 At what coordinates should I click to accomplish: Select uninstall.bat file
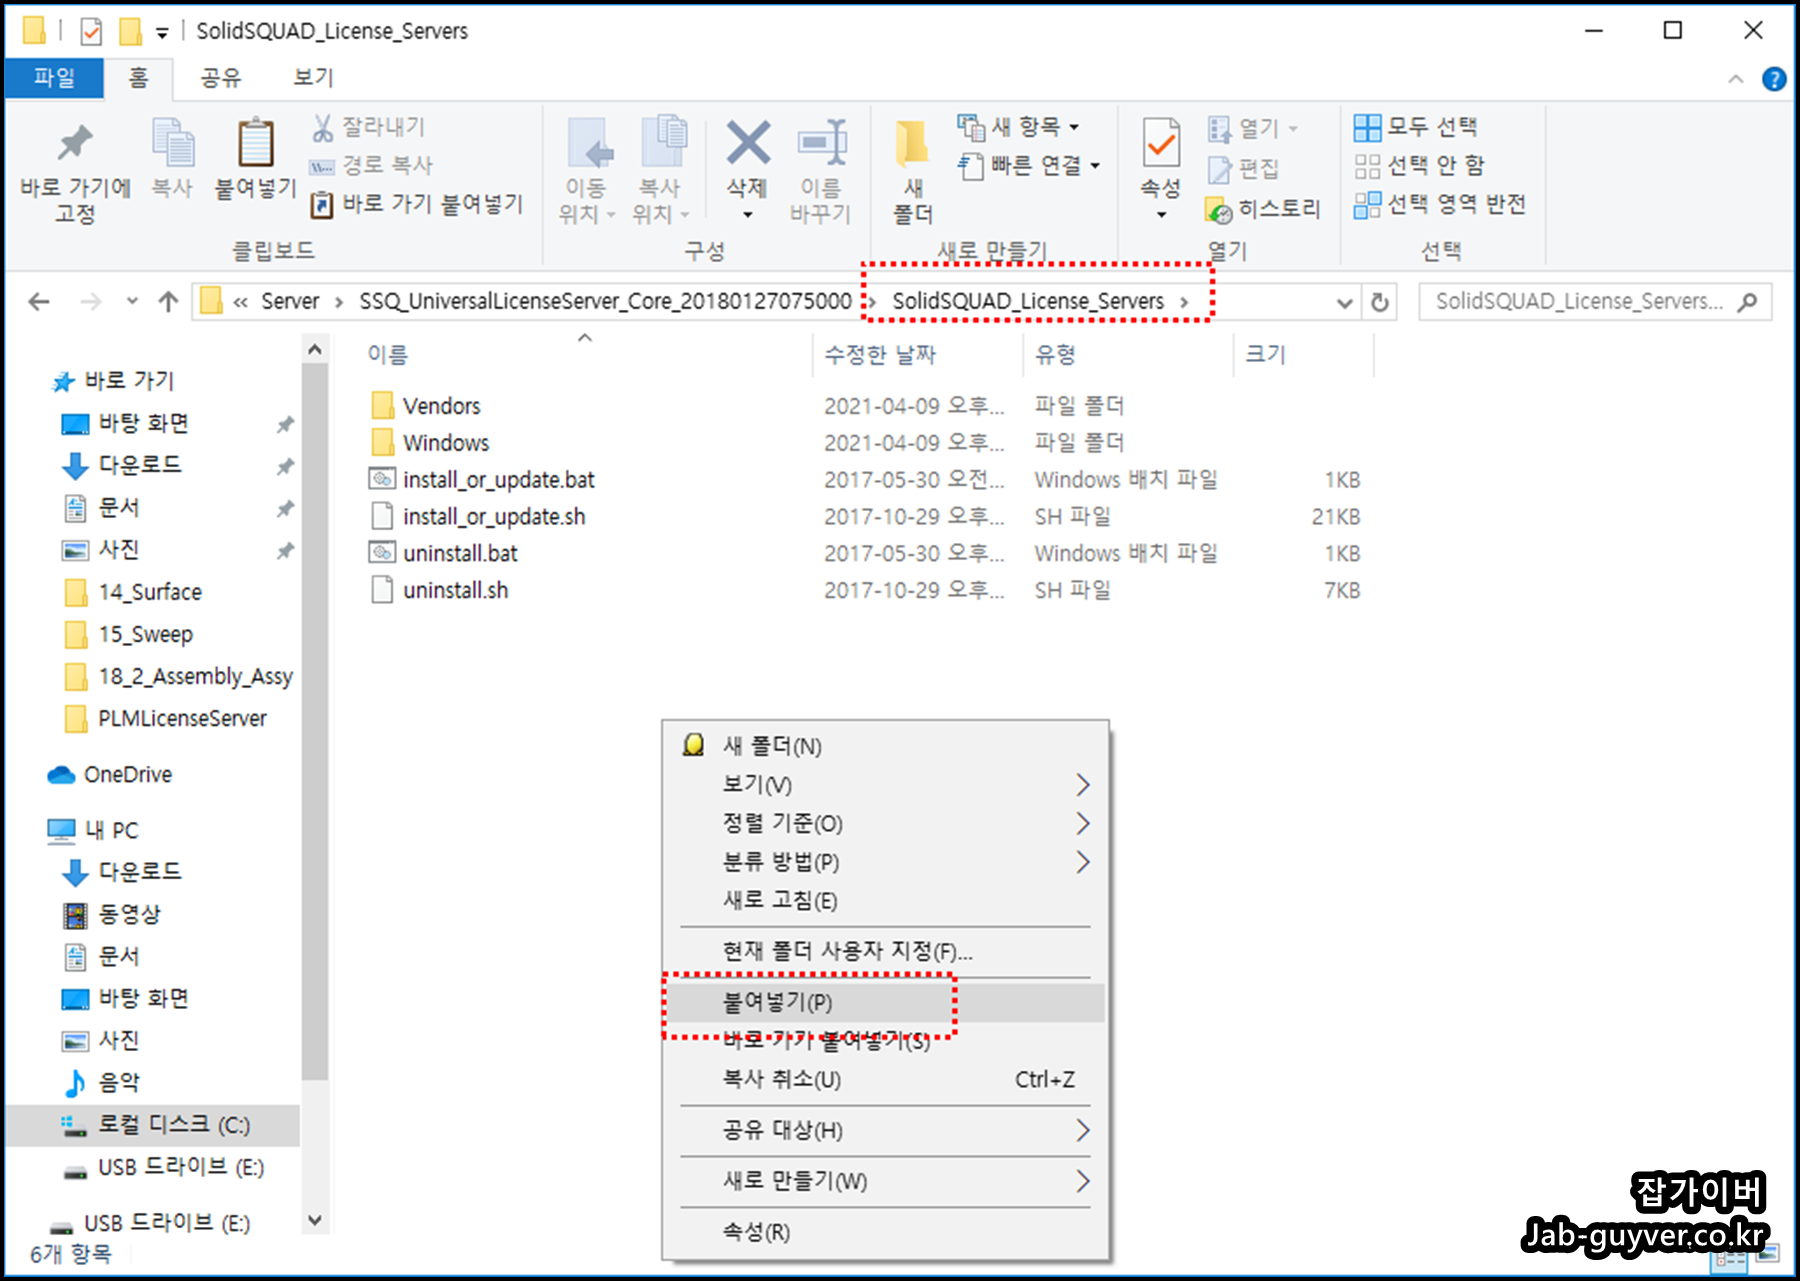pos(460,553)
